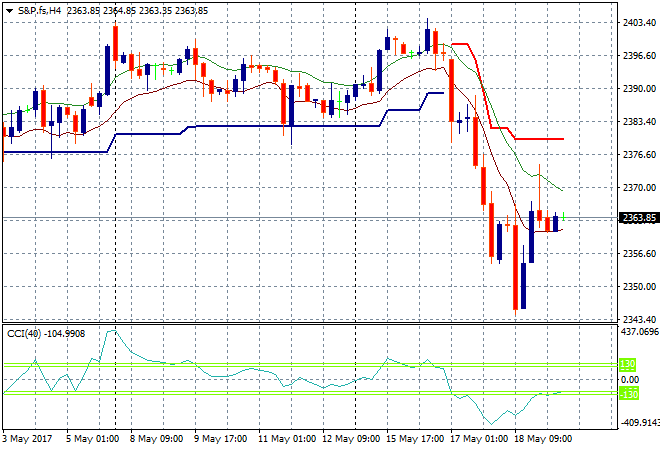Click the 11 May 01:00 time label
This screenshot has height=450, width=660.
pyautogui.click(x=287, y=439)
